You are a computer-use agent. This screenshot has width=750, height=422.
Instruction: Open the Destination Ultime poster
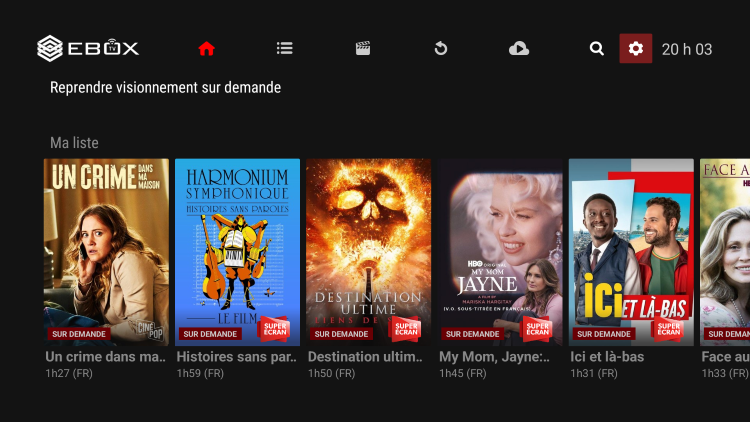point(368,251)
